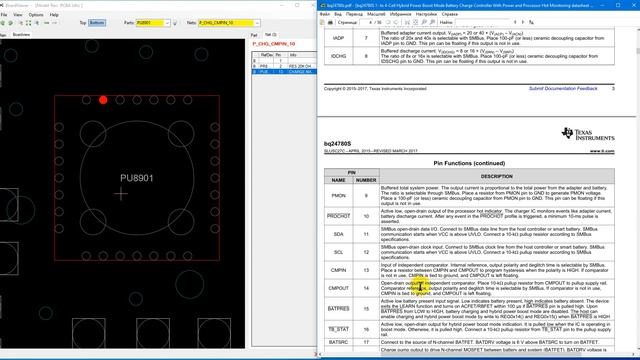Switch to the Part tab
The image size is (640, 360).
(254, 35)
